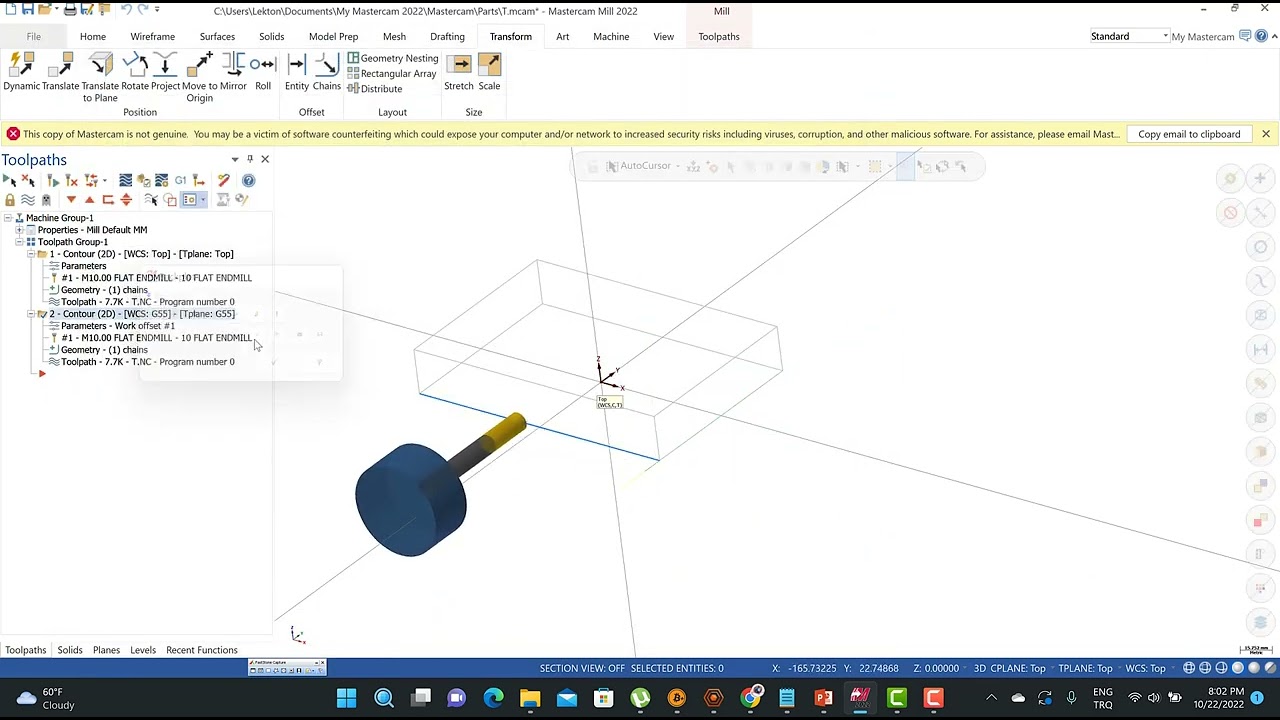Open Google Chrome from taskbar
The image size is (1280, 720).
[x=750, y=698]
